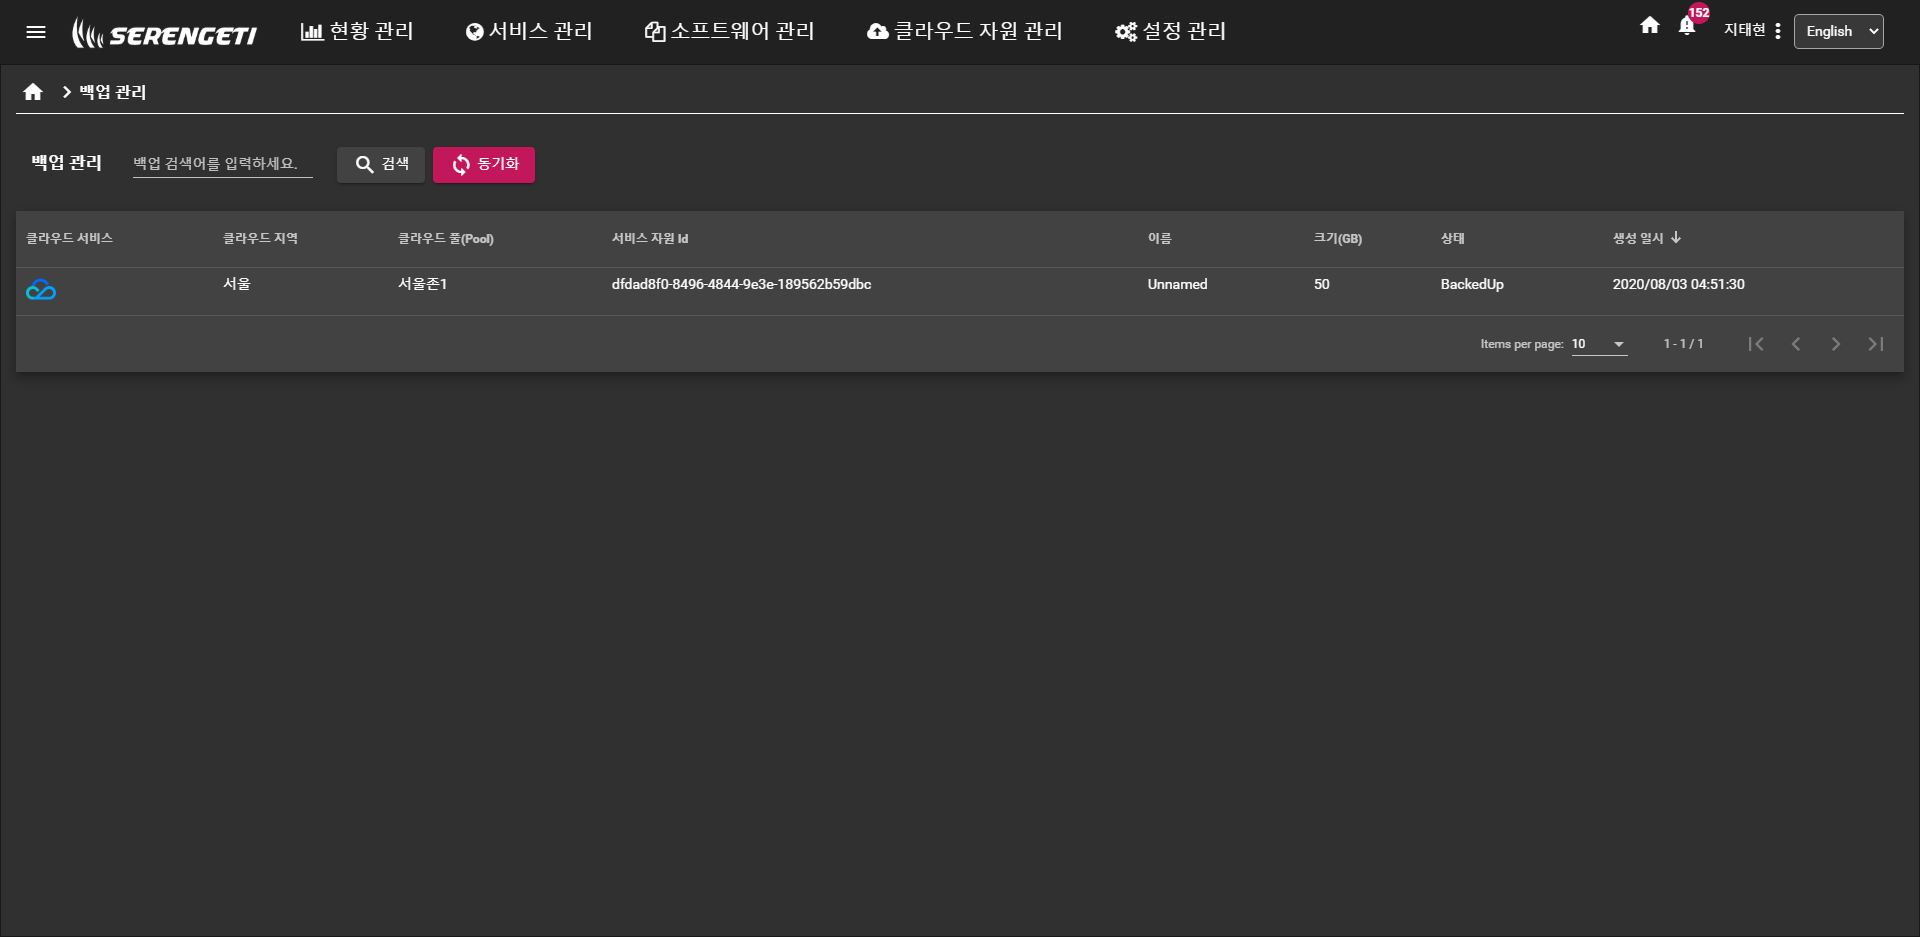The width and height of the screenshot is (1920, 937).
Task: Expand the items per page selector
Action: click(x=1599, y=344)
